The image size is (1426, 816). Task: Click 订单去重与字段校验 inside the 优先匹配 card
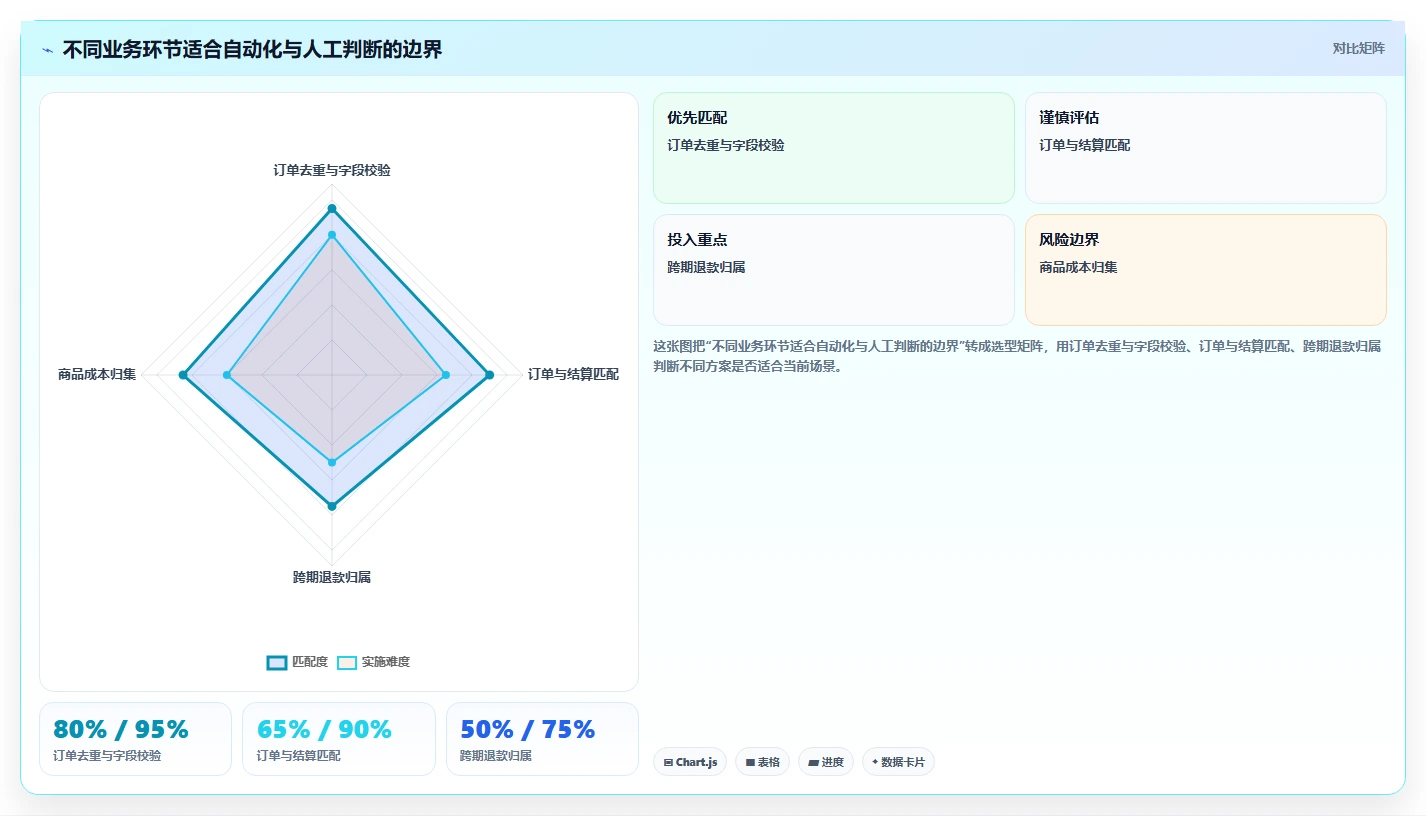pyautogui.click(x=726, y=145)
